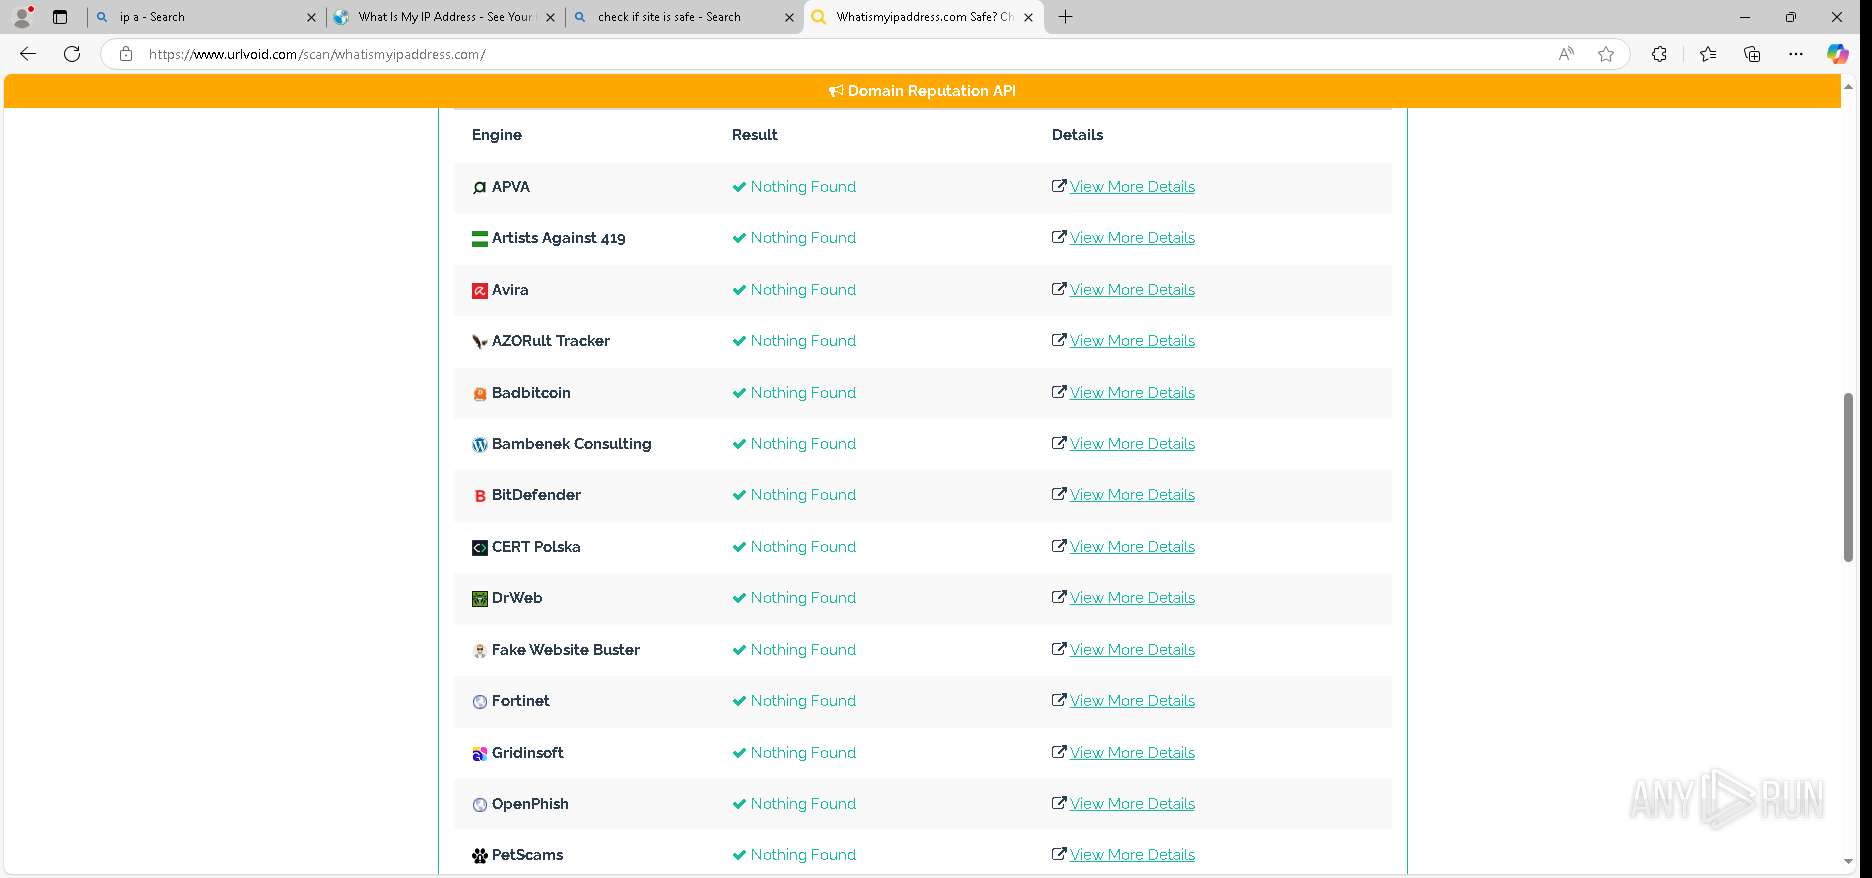Screen dimensions: 1872x878
Task: Open View More Details for Bambenek Consulting
Action: coord(1132,444)
